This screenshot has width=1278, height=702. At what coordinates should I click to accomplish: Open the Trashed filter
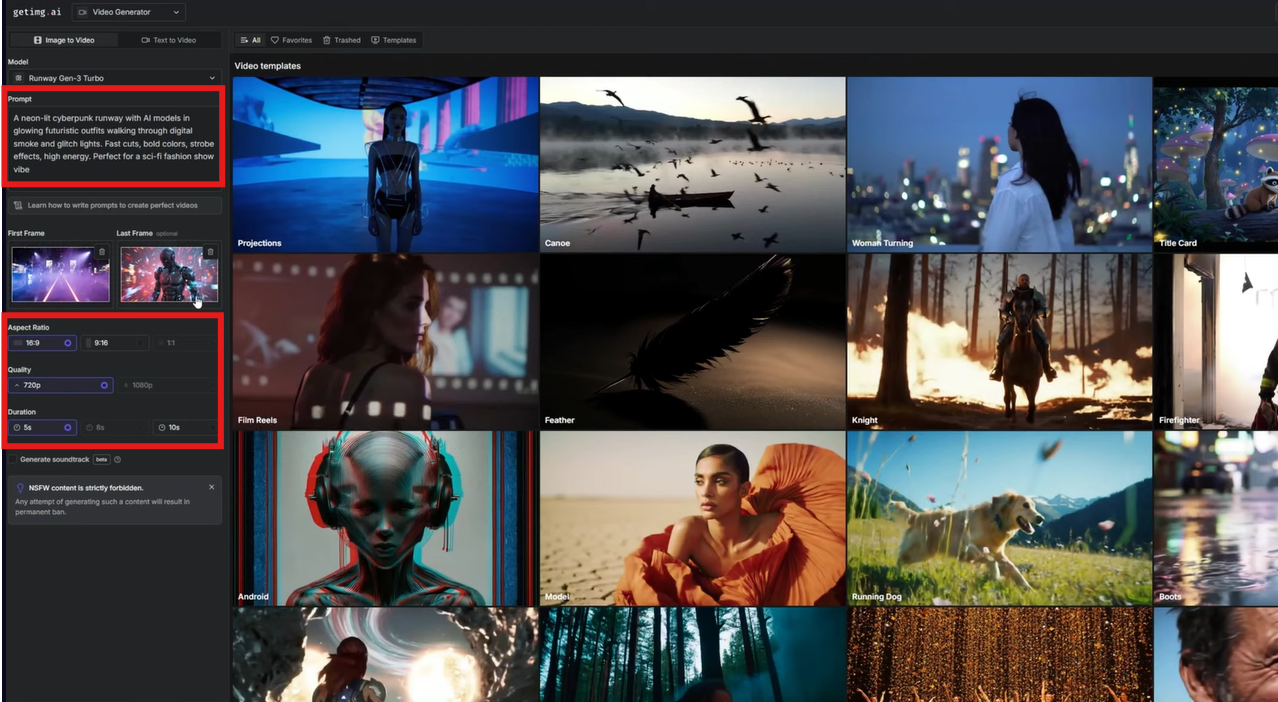[342, 40]
